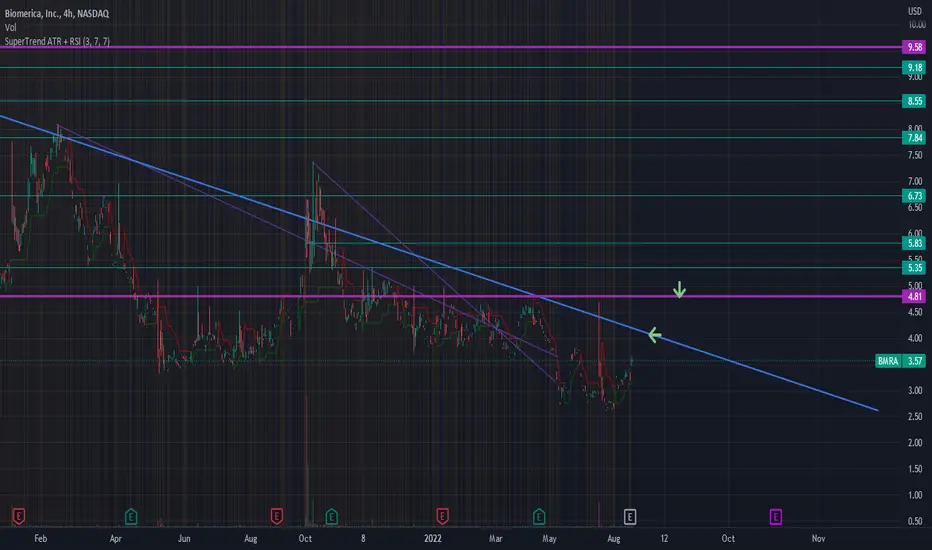Click the 9.18 green price label
Viewport: 932px width, 550px height.
[914, 67]
